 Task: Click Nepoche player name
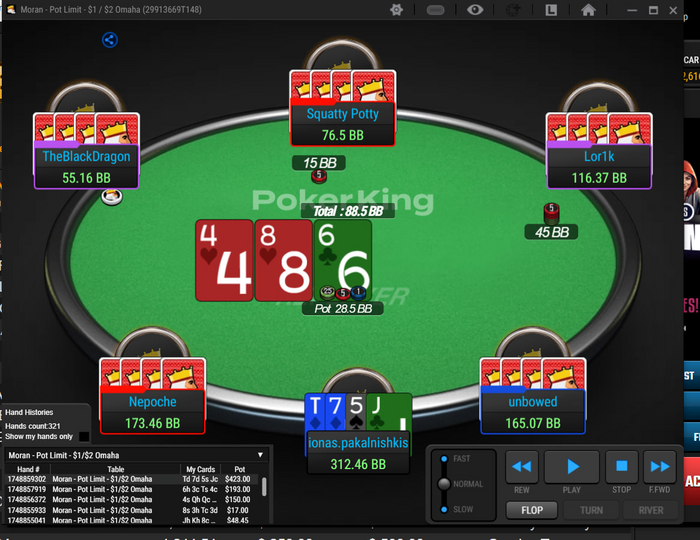tap(153, 402)
